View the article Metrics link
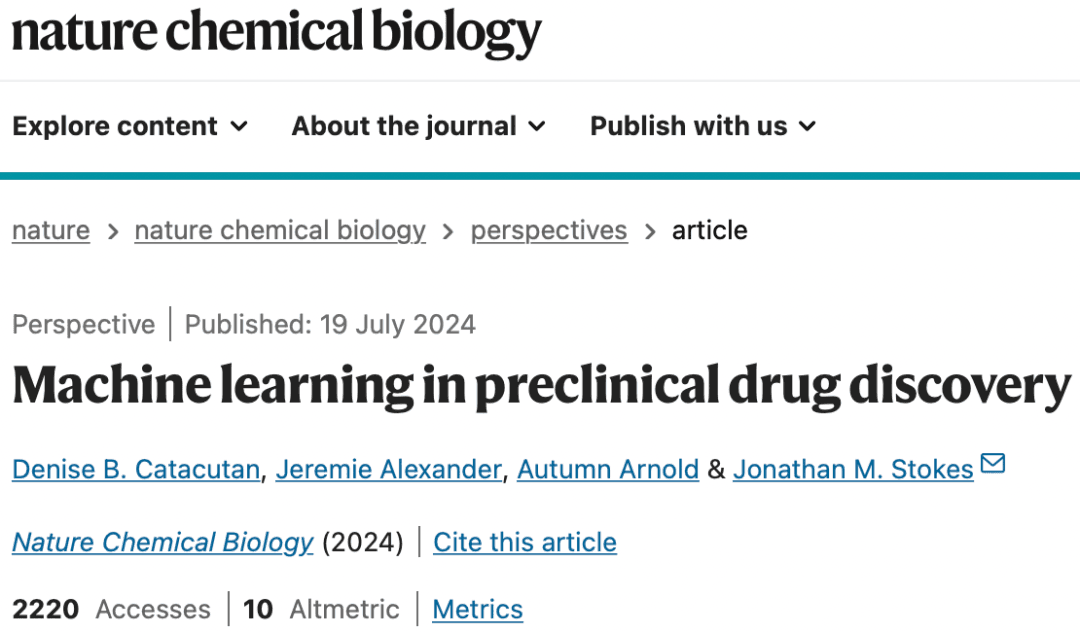The image size is (1080, 632). (x=477, y=609)
